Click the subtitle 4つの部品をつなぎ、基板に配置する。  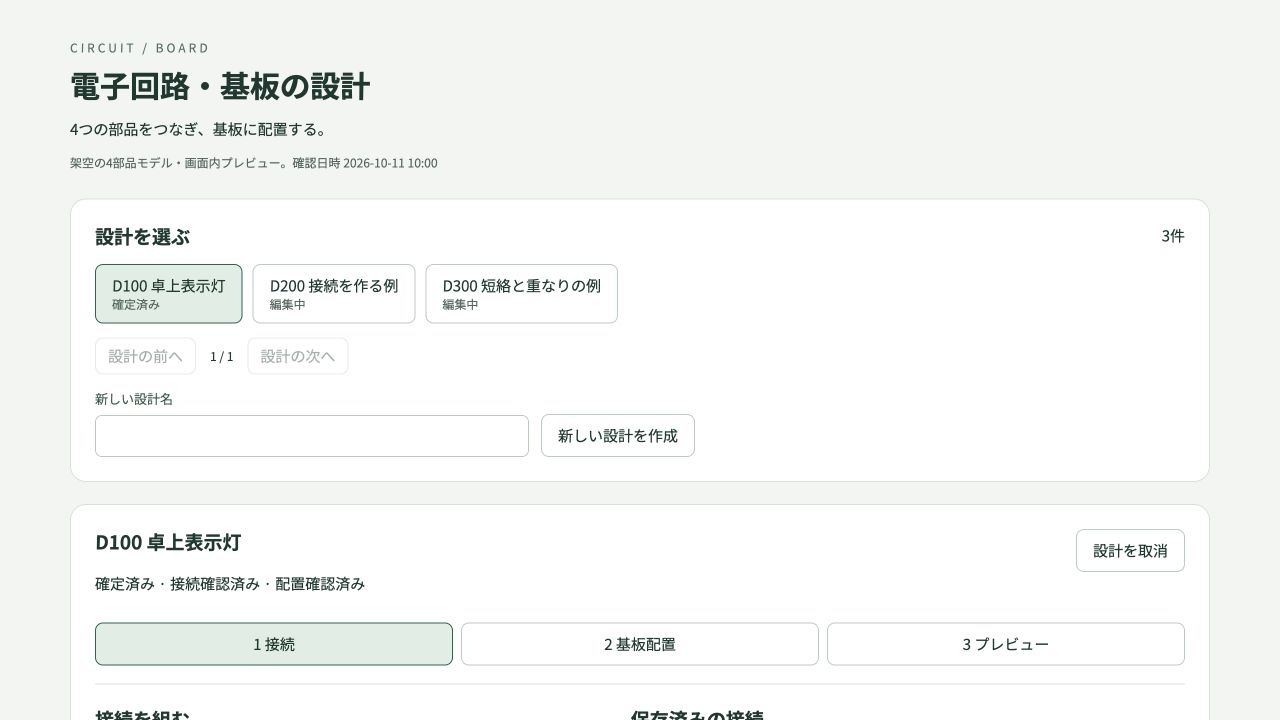[x=199, y=130]
